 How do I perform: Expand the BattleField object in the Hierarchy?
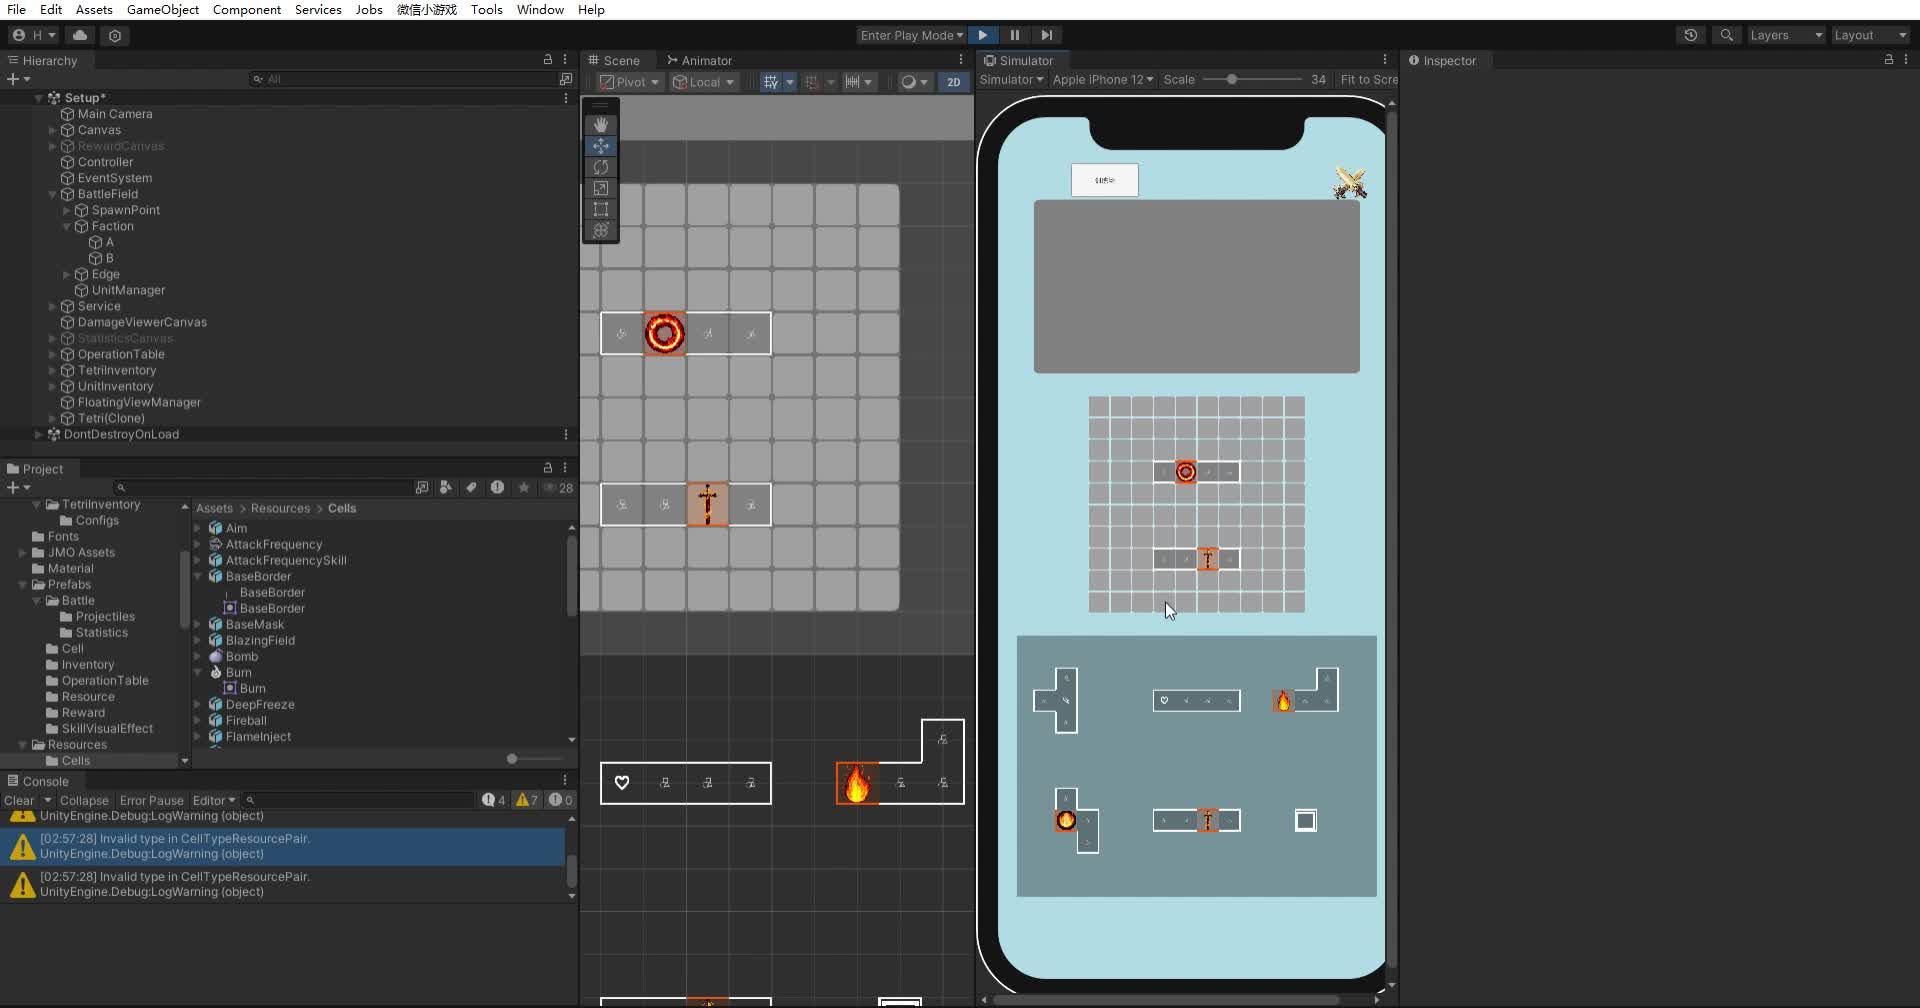(x=52, y=194)
